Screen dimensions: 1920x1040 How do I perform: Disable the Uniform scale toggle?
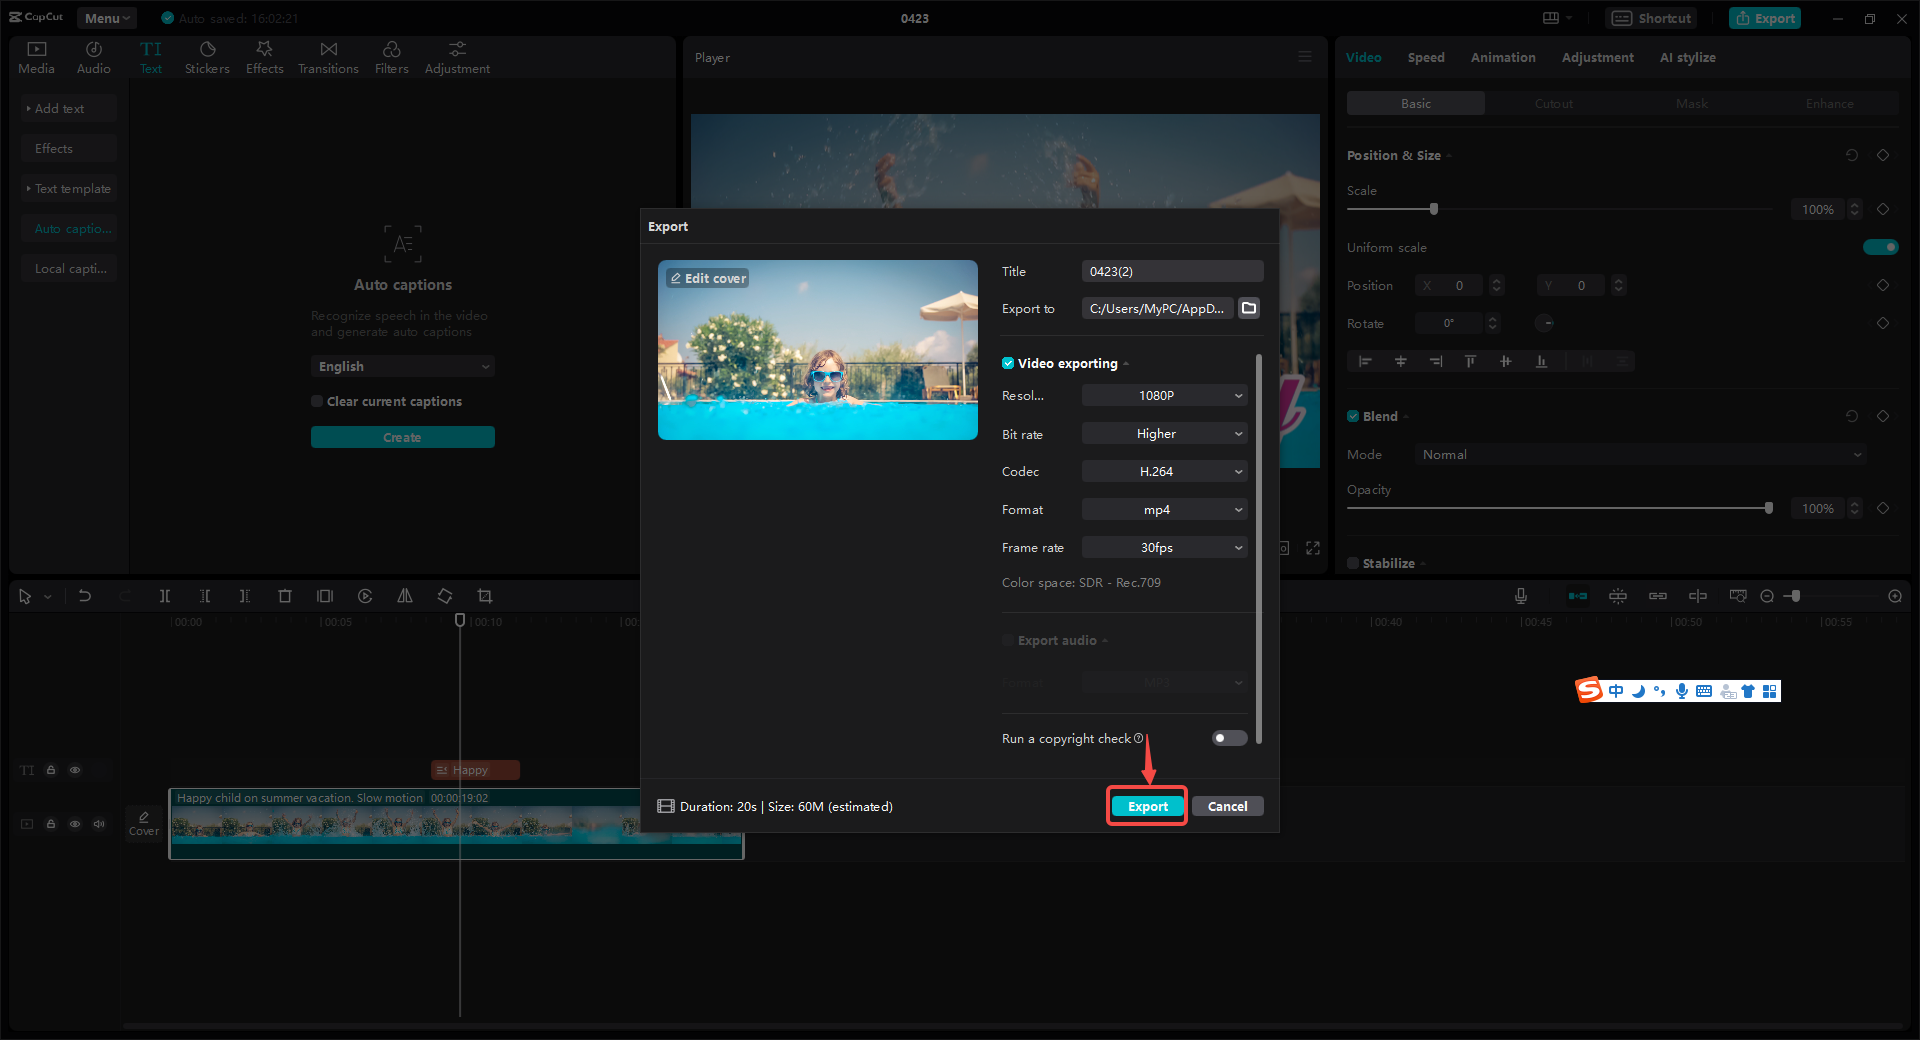1881,247
